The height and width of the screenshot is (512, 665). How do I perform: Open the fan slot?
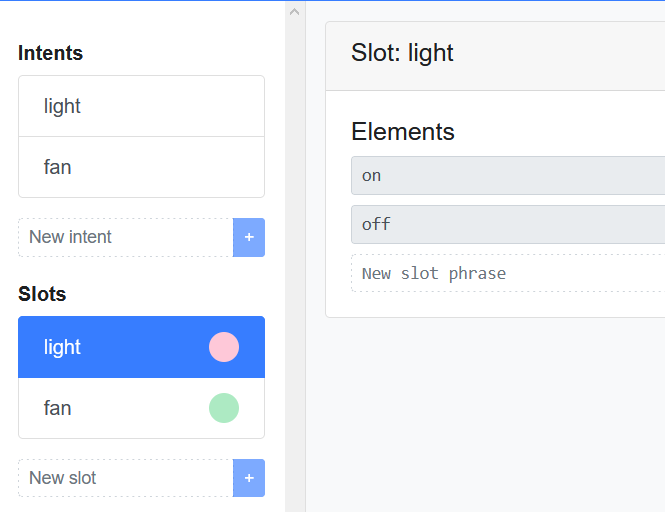coord(110,408)
